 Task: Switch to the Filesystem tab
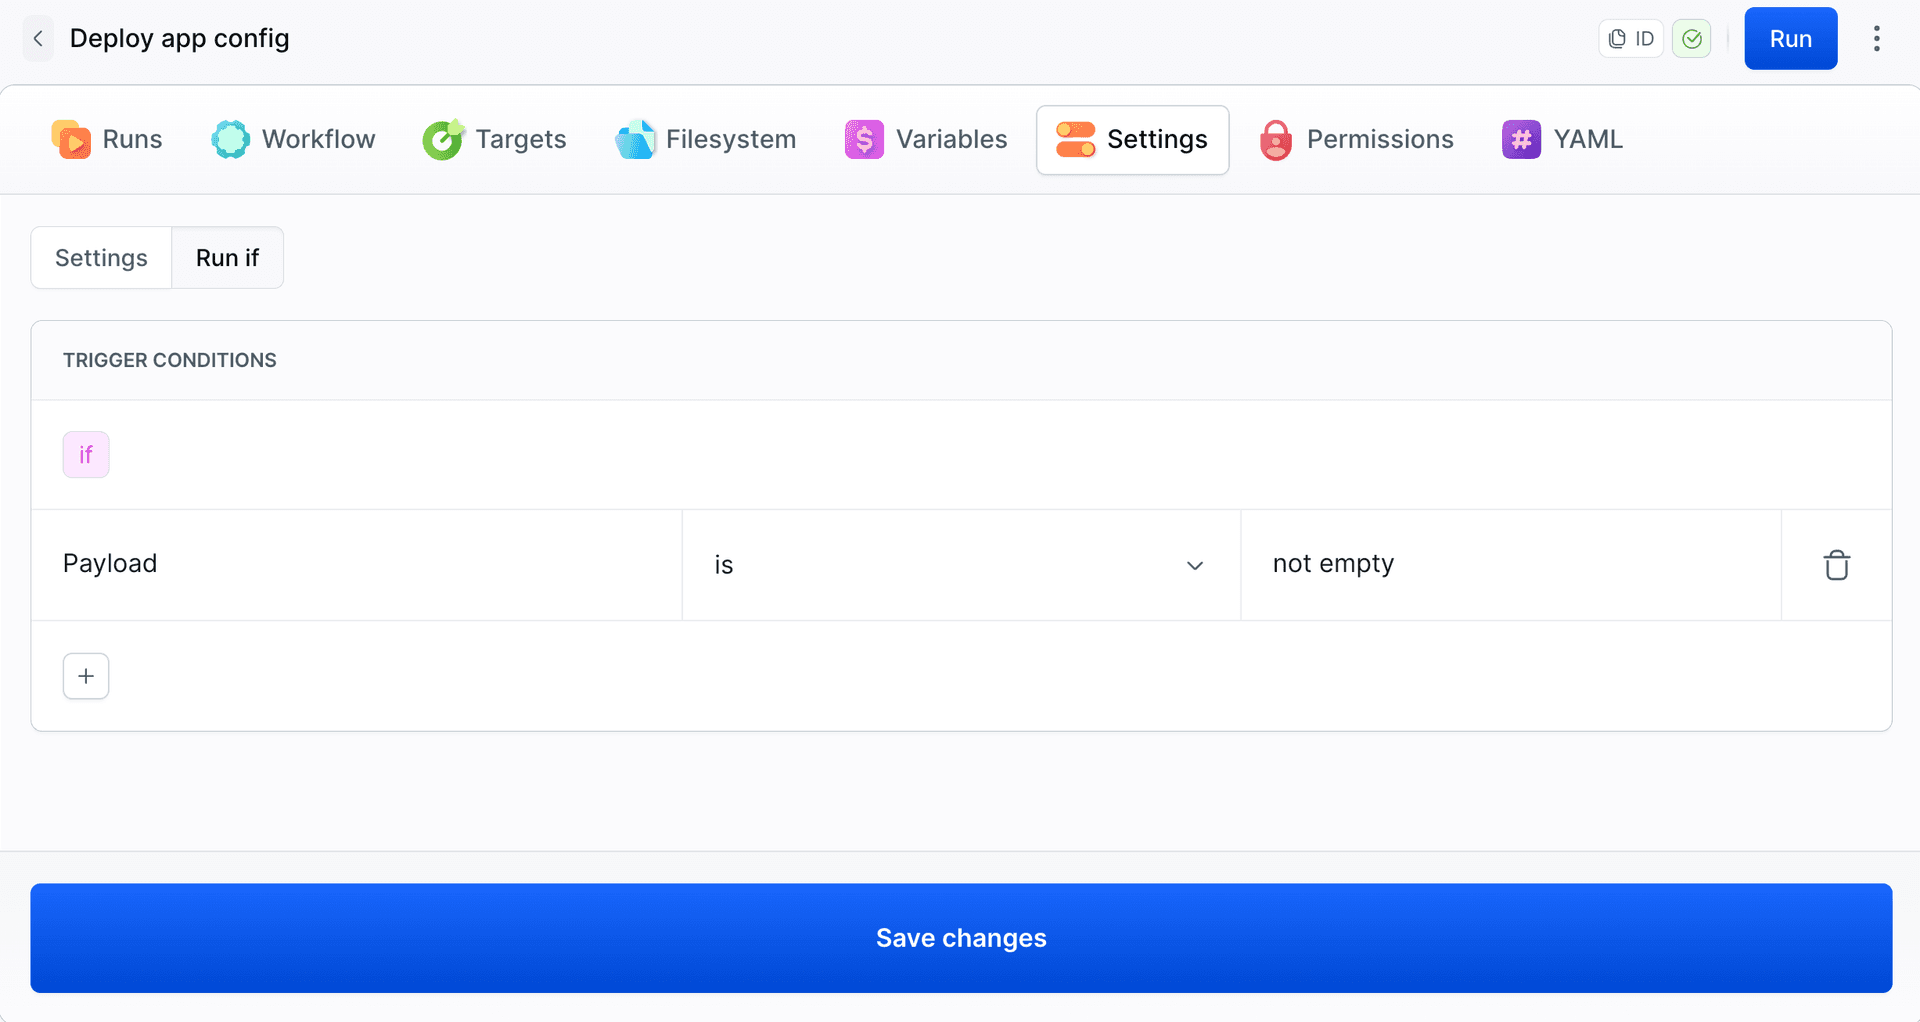point(706,139)
